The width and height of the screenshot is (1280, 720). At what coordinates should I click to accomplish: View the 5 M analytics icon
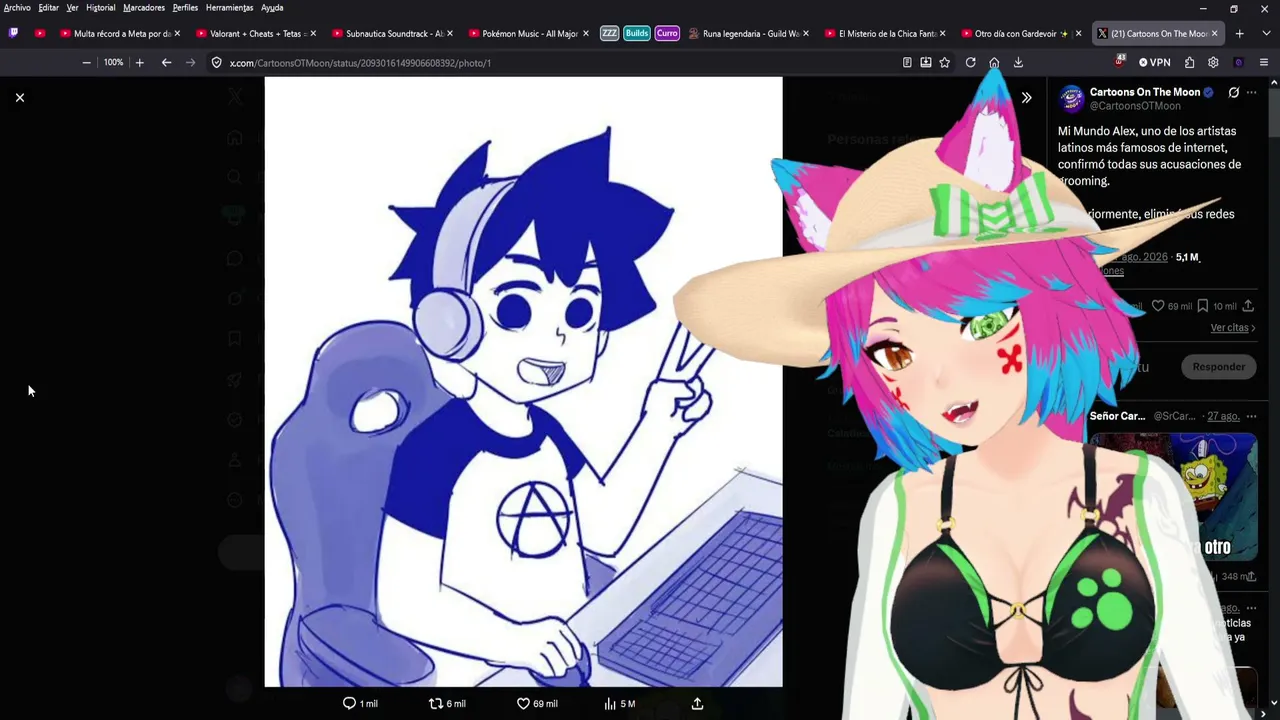tap(610, 703)
